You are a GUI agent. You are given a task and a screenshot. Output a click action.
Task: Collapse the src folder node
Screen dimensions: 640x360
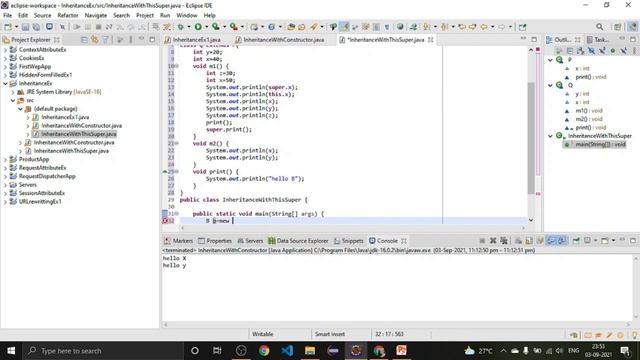13,100
